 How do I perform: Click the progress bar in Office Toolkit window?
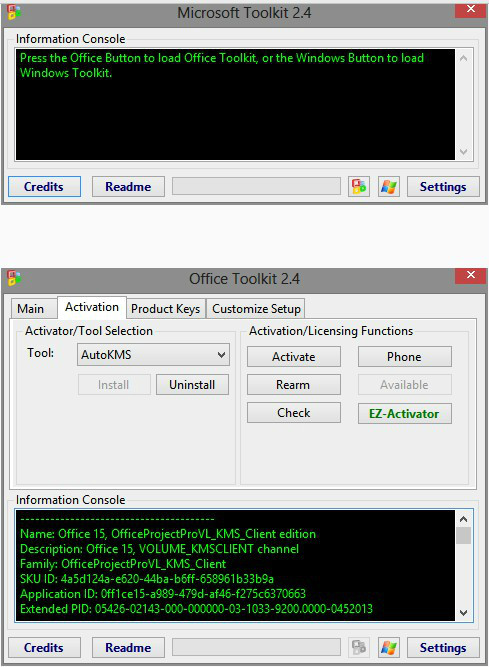(x=256, y=647)
